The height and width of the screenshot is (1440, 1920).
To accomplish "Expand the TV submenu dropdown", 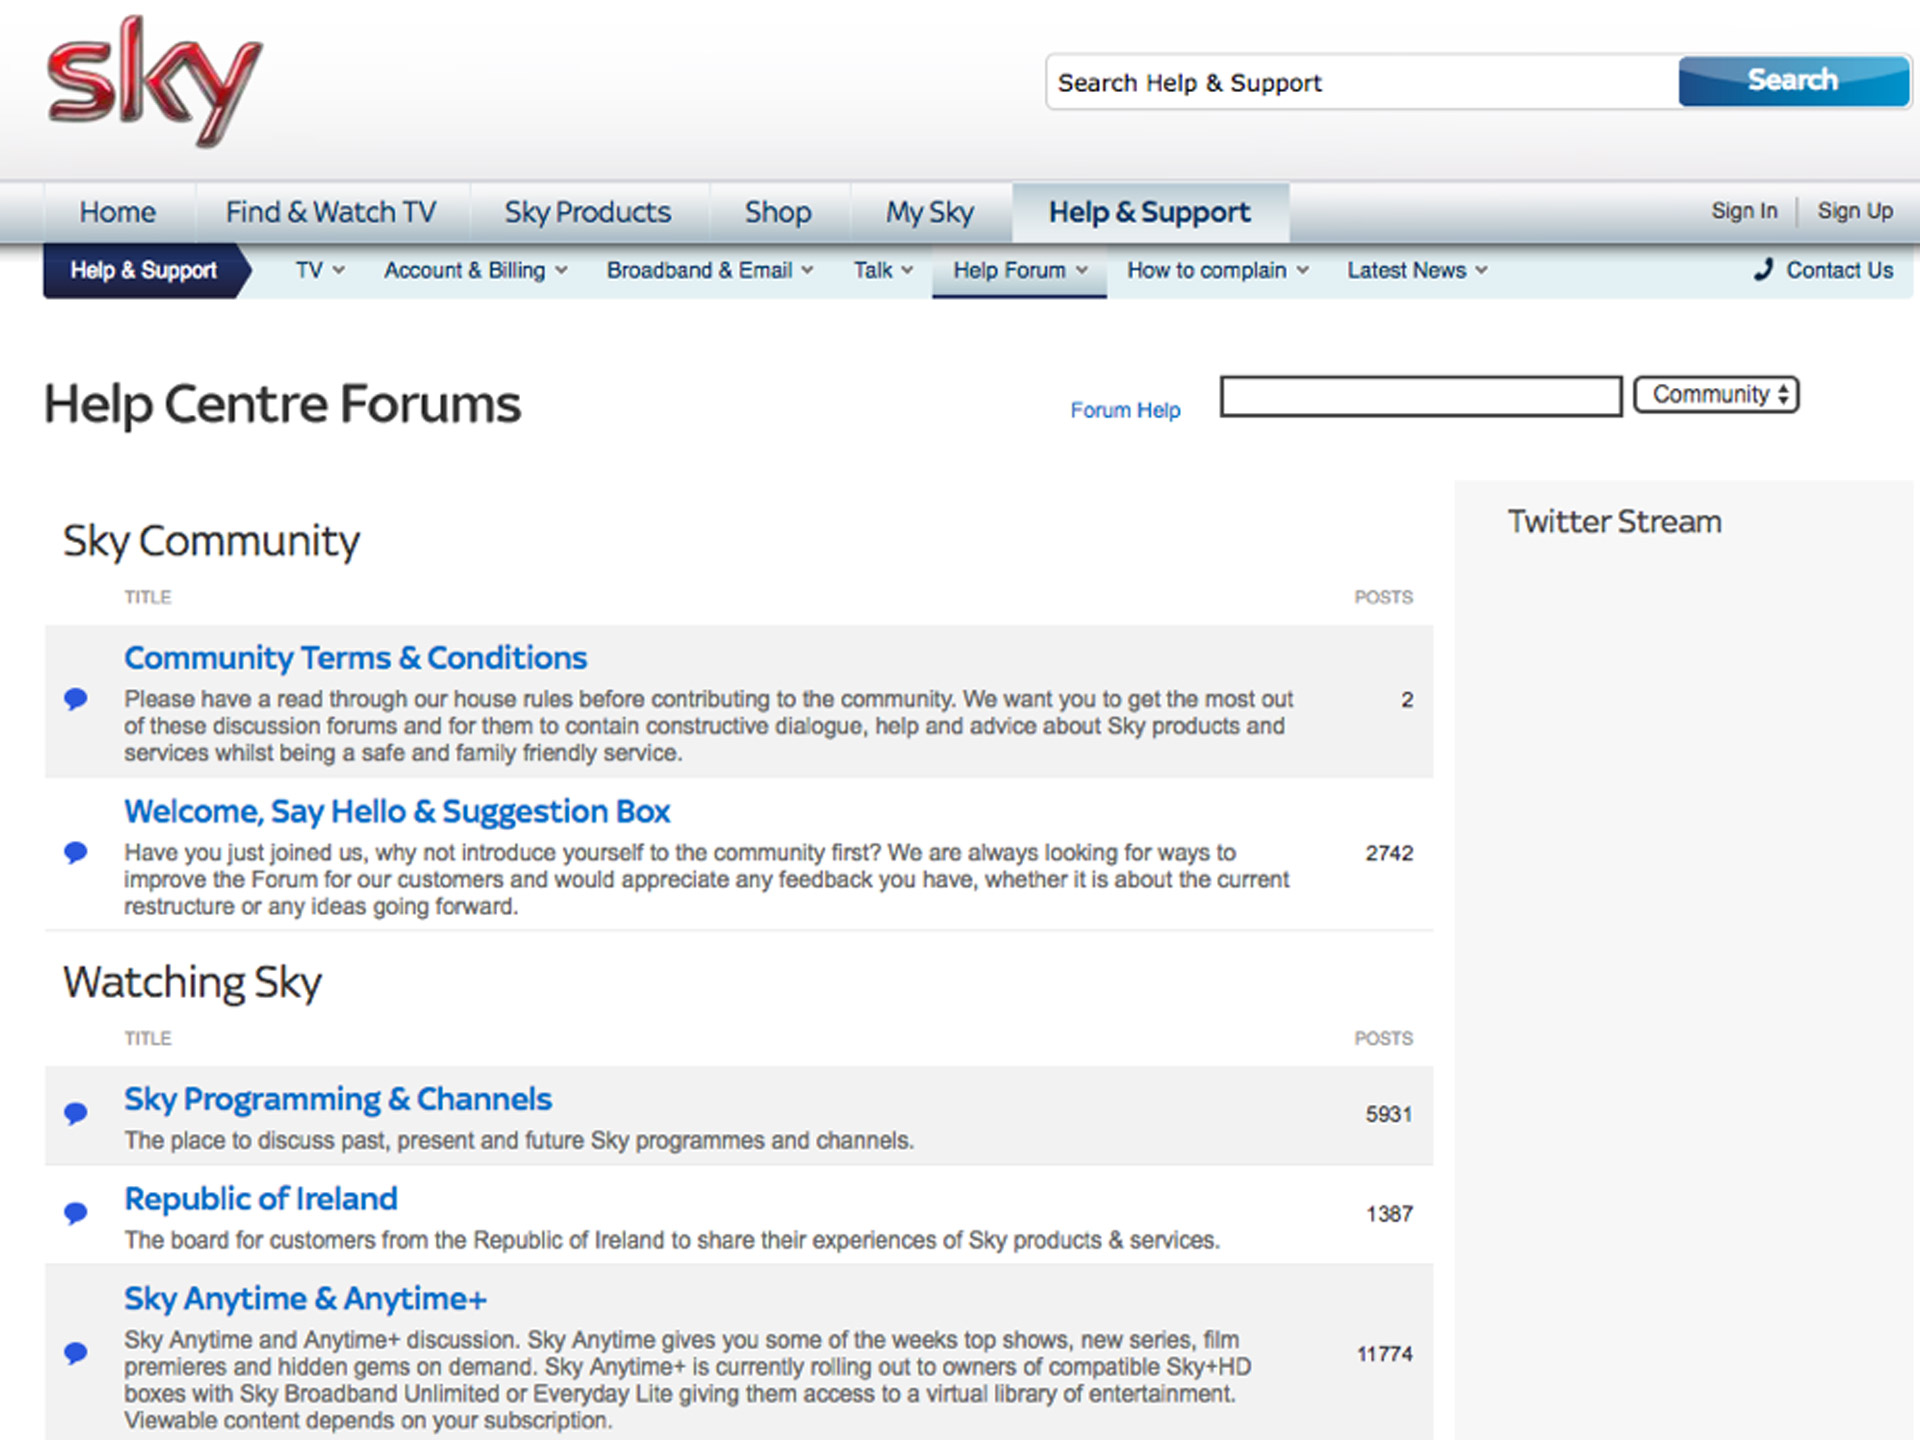I will (x=319, y=271).
